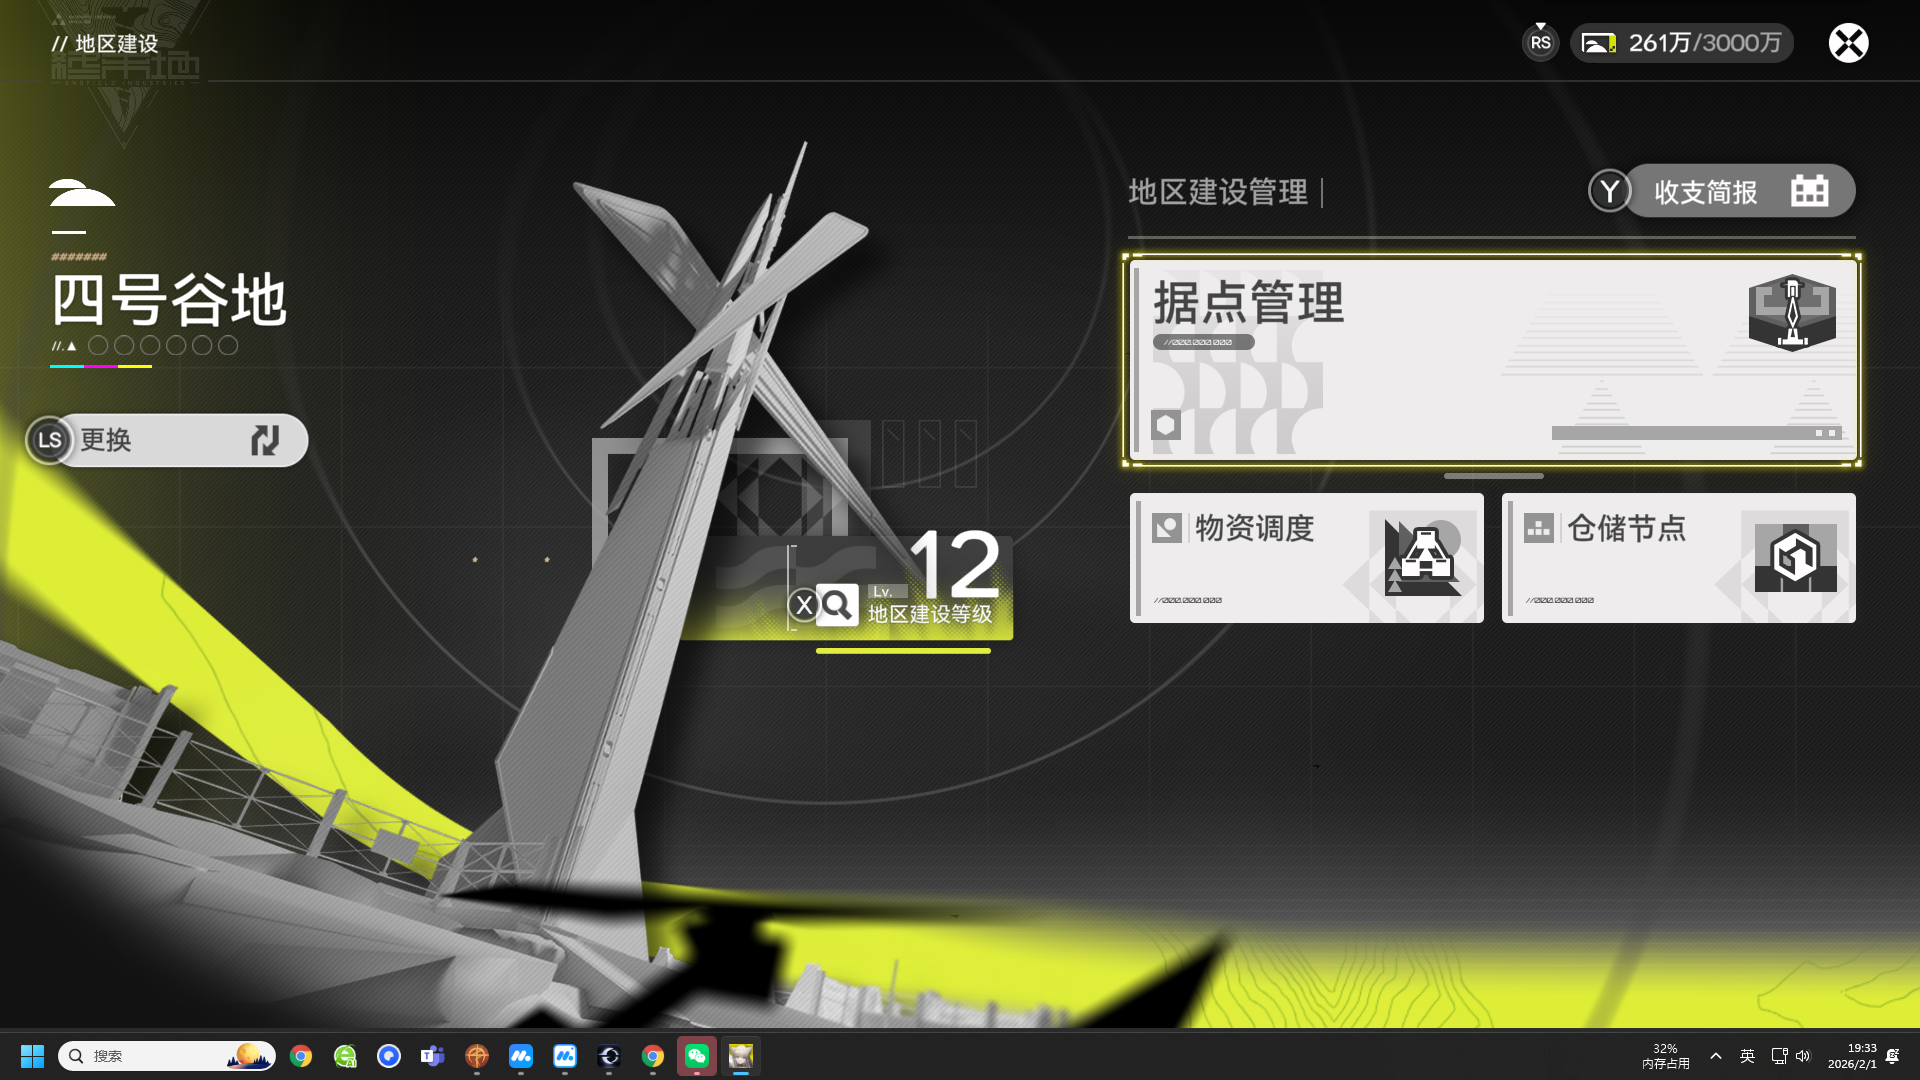Click the swap arrows icon on 更换

click(x=265, y=440)
